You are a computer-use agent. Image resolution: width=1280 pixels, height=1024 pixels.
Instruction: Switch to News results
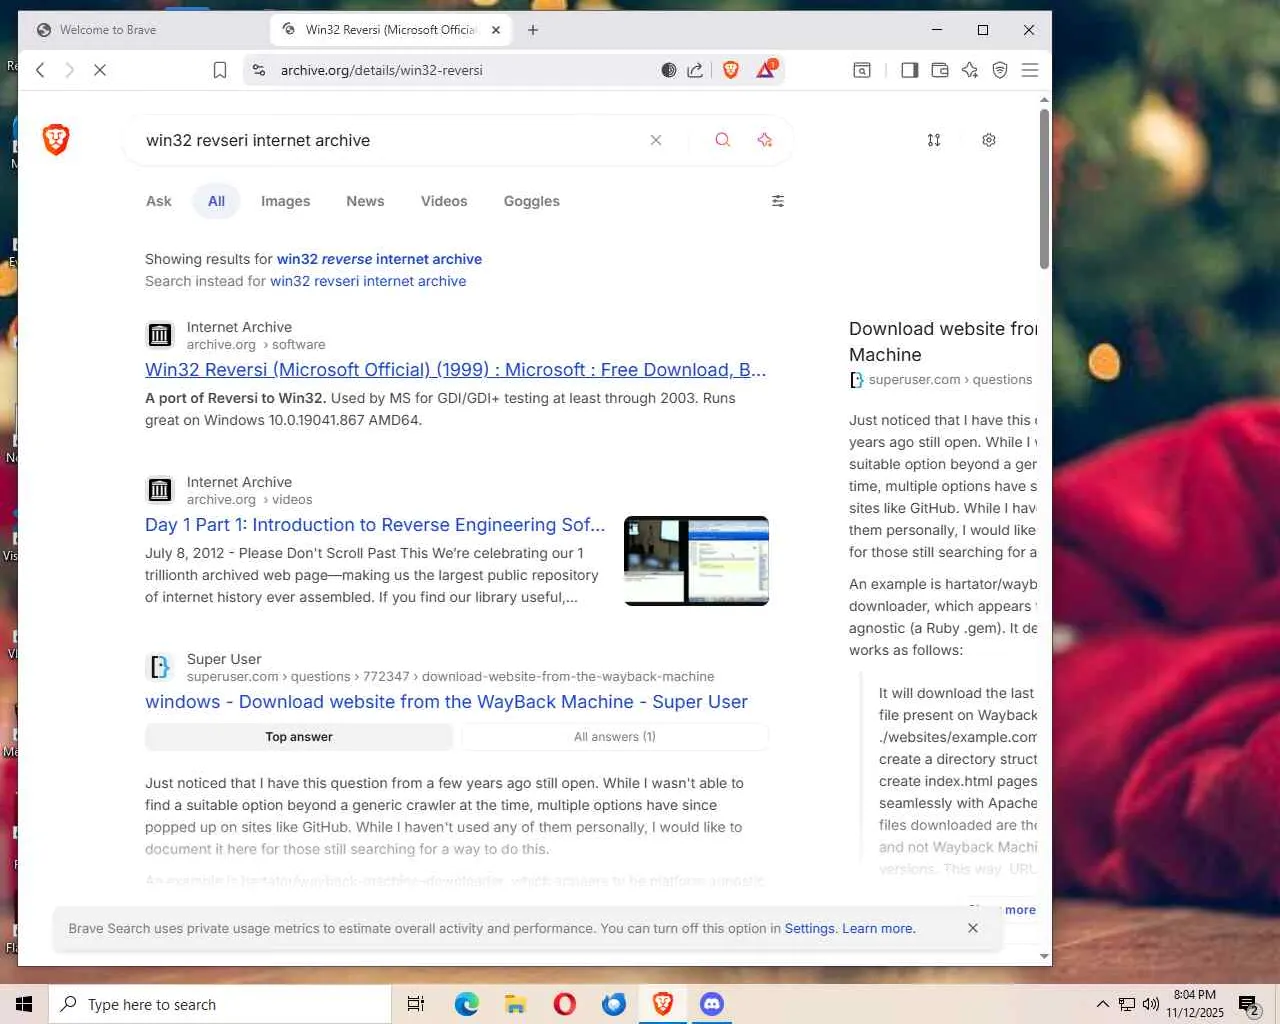click(x=365, y=201)
